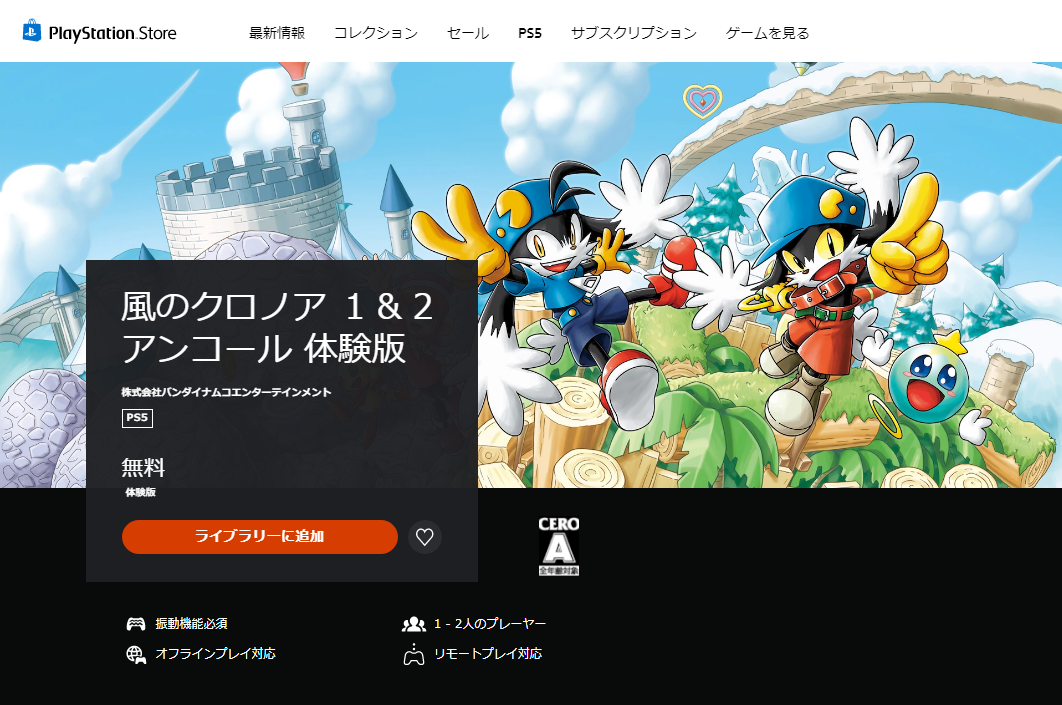Click the publisher name 株式会社バンダイナムコエンターテインメント

tap(226, 392)
